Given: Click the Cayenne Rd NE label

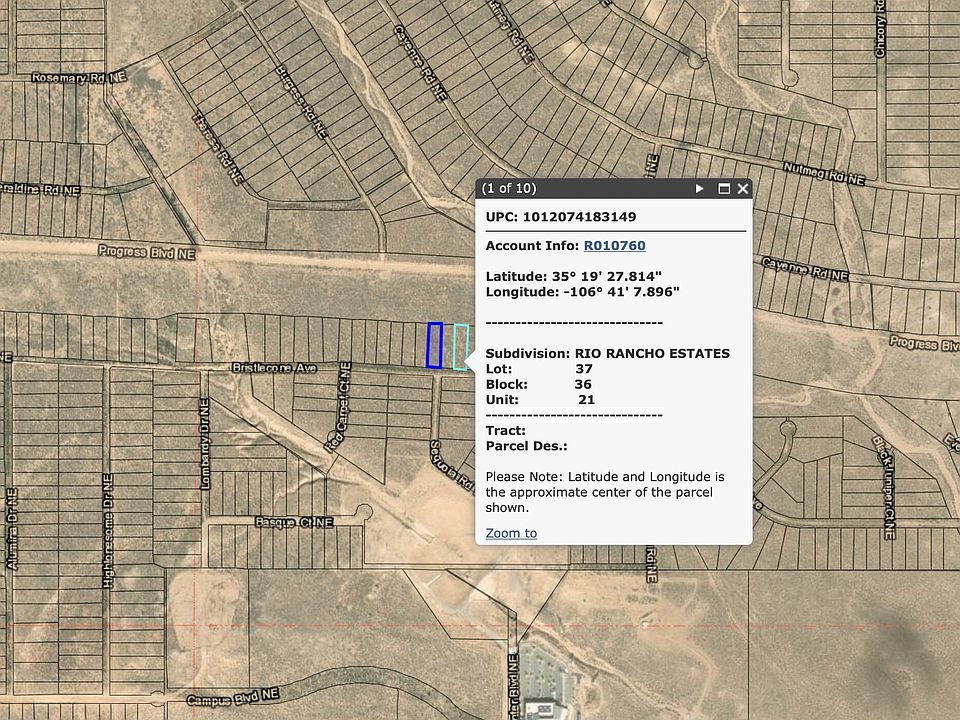Looking at the screenshot, I should tap(804, 267).
